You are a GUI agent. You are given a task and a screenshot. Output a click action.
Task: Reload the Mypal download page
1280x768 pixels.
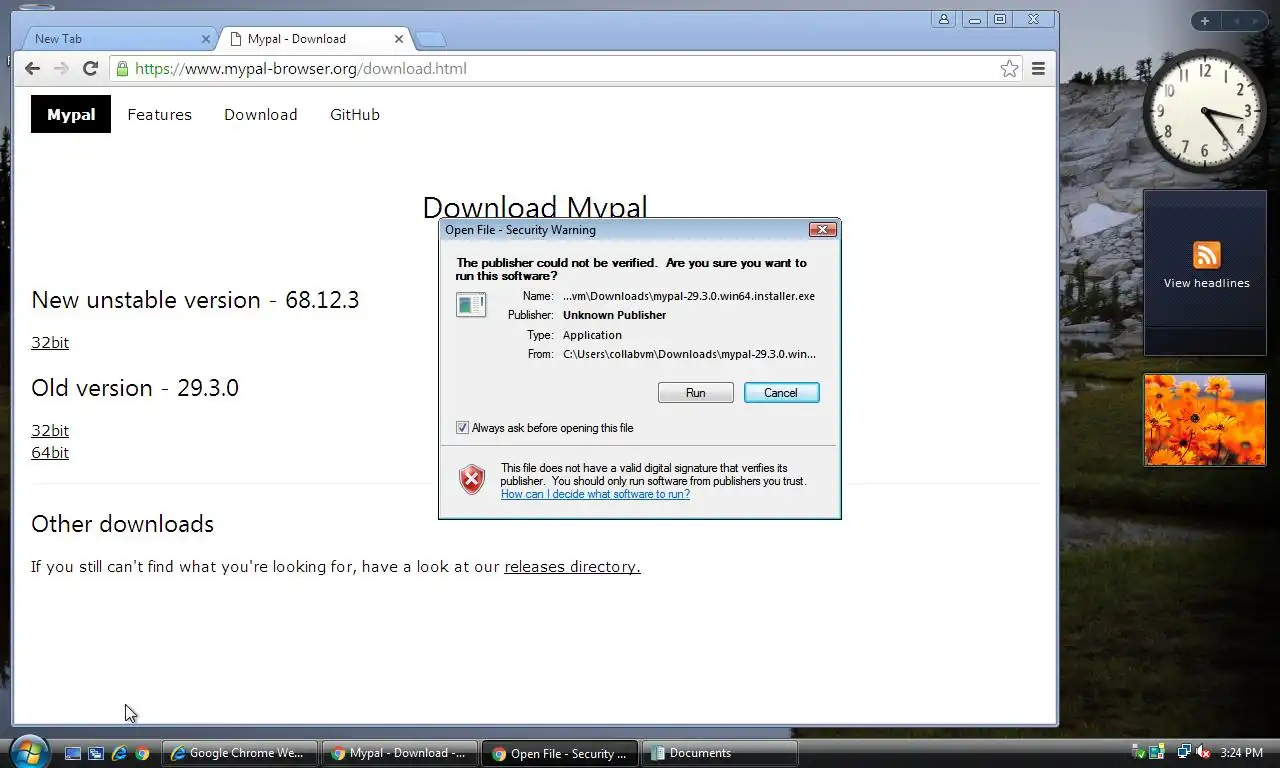click(90, 68)
